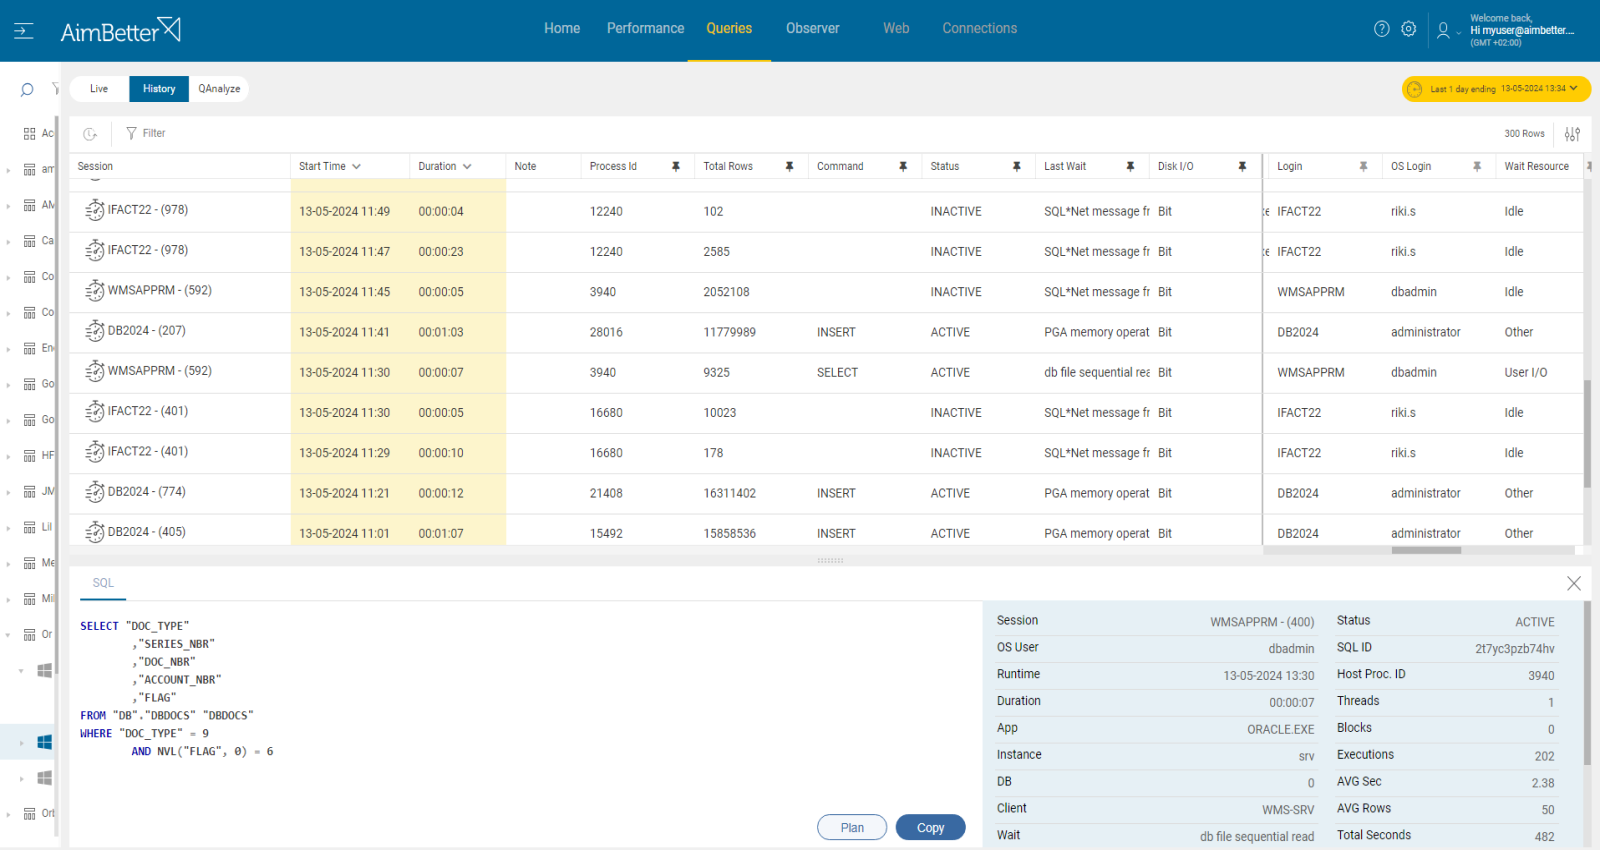Expand the user account dropdown arrow
This screenshot has width=1600, height=850.
click(x=1459, y=33)
